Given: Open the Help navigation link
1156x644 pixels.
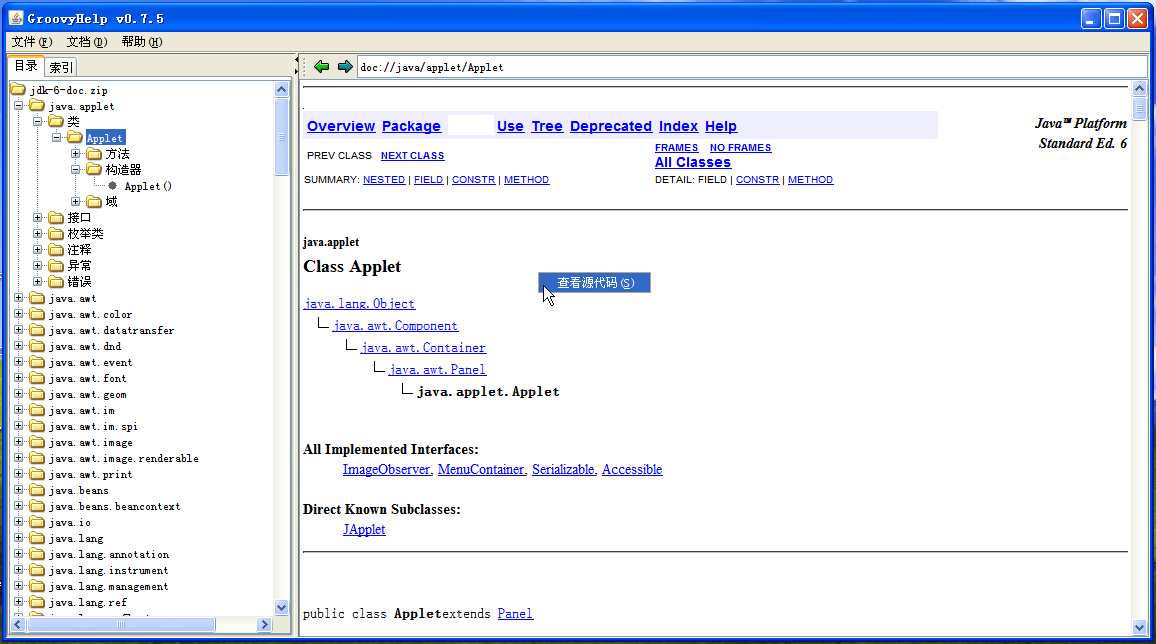Looking at the screenshot, I should coord(721,126).
